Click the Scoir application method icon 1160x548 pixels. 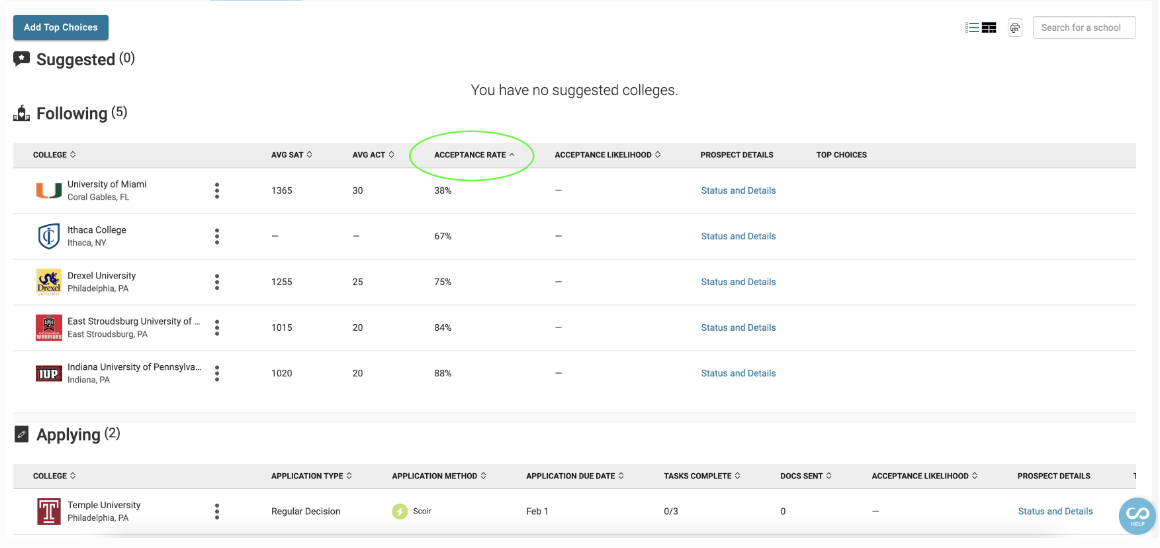point(400,511)
